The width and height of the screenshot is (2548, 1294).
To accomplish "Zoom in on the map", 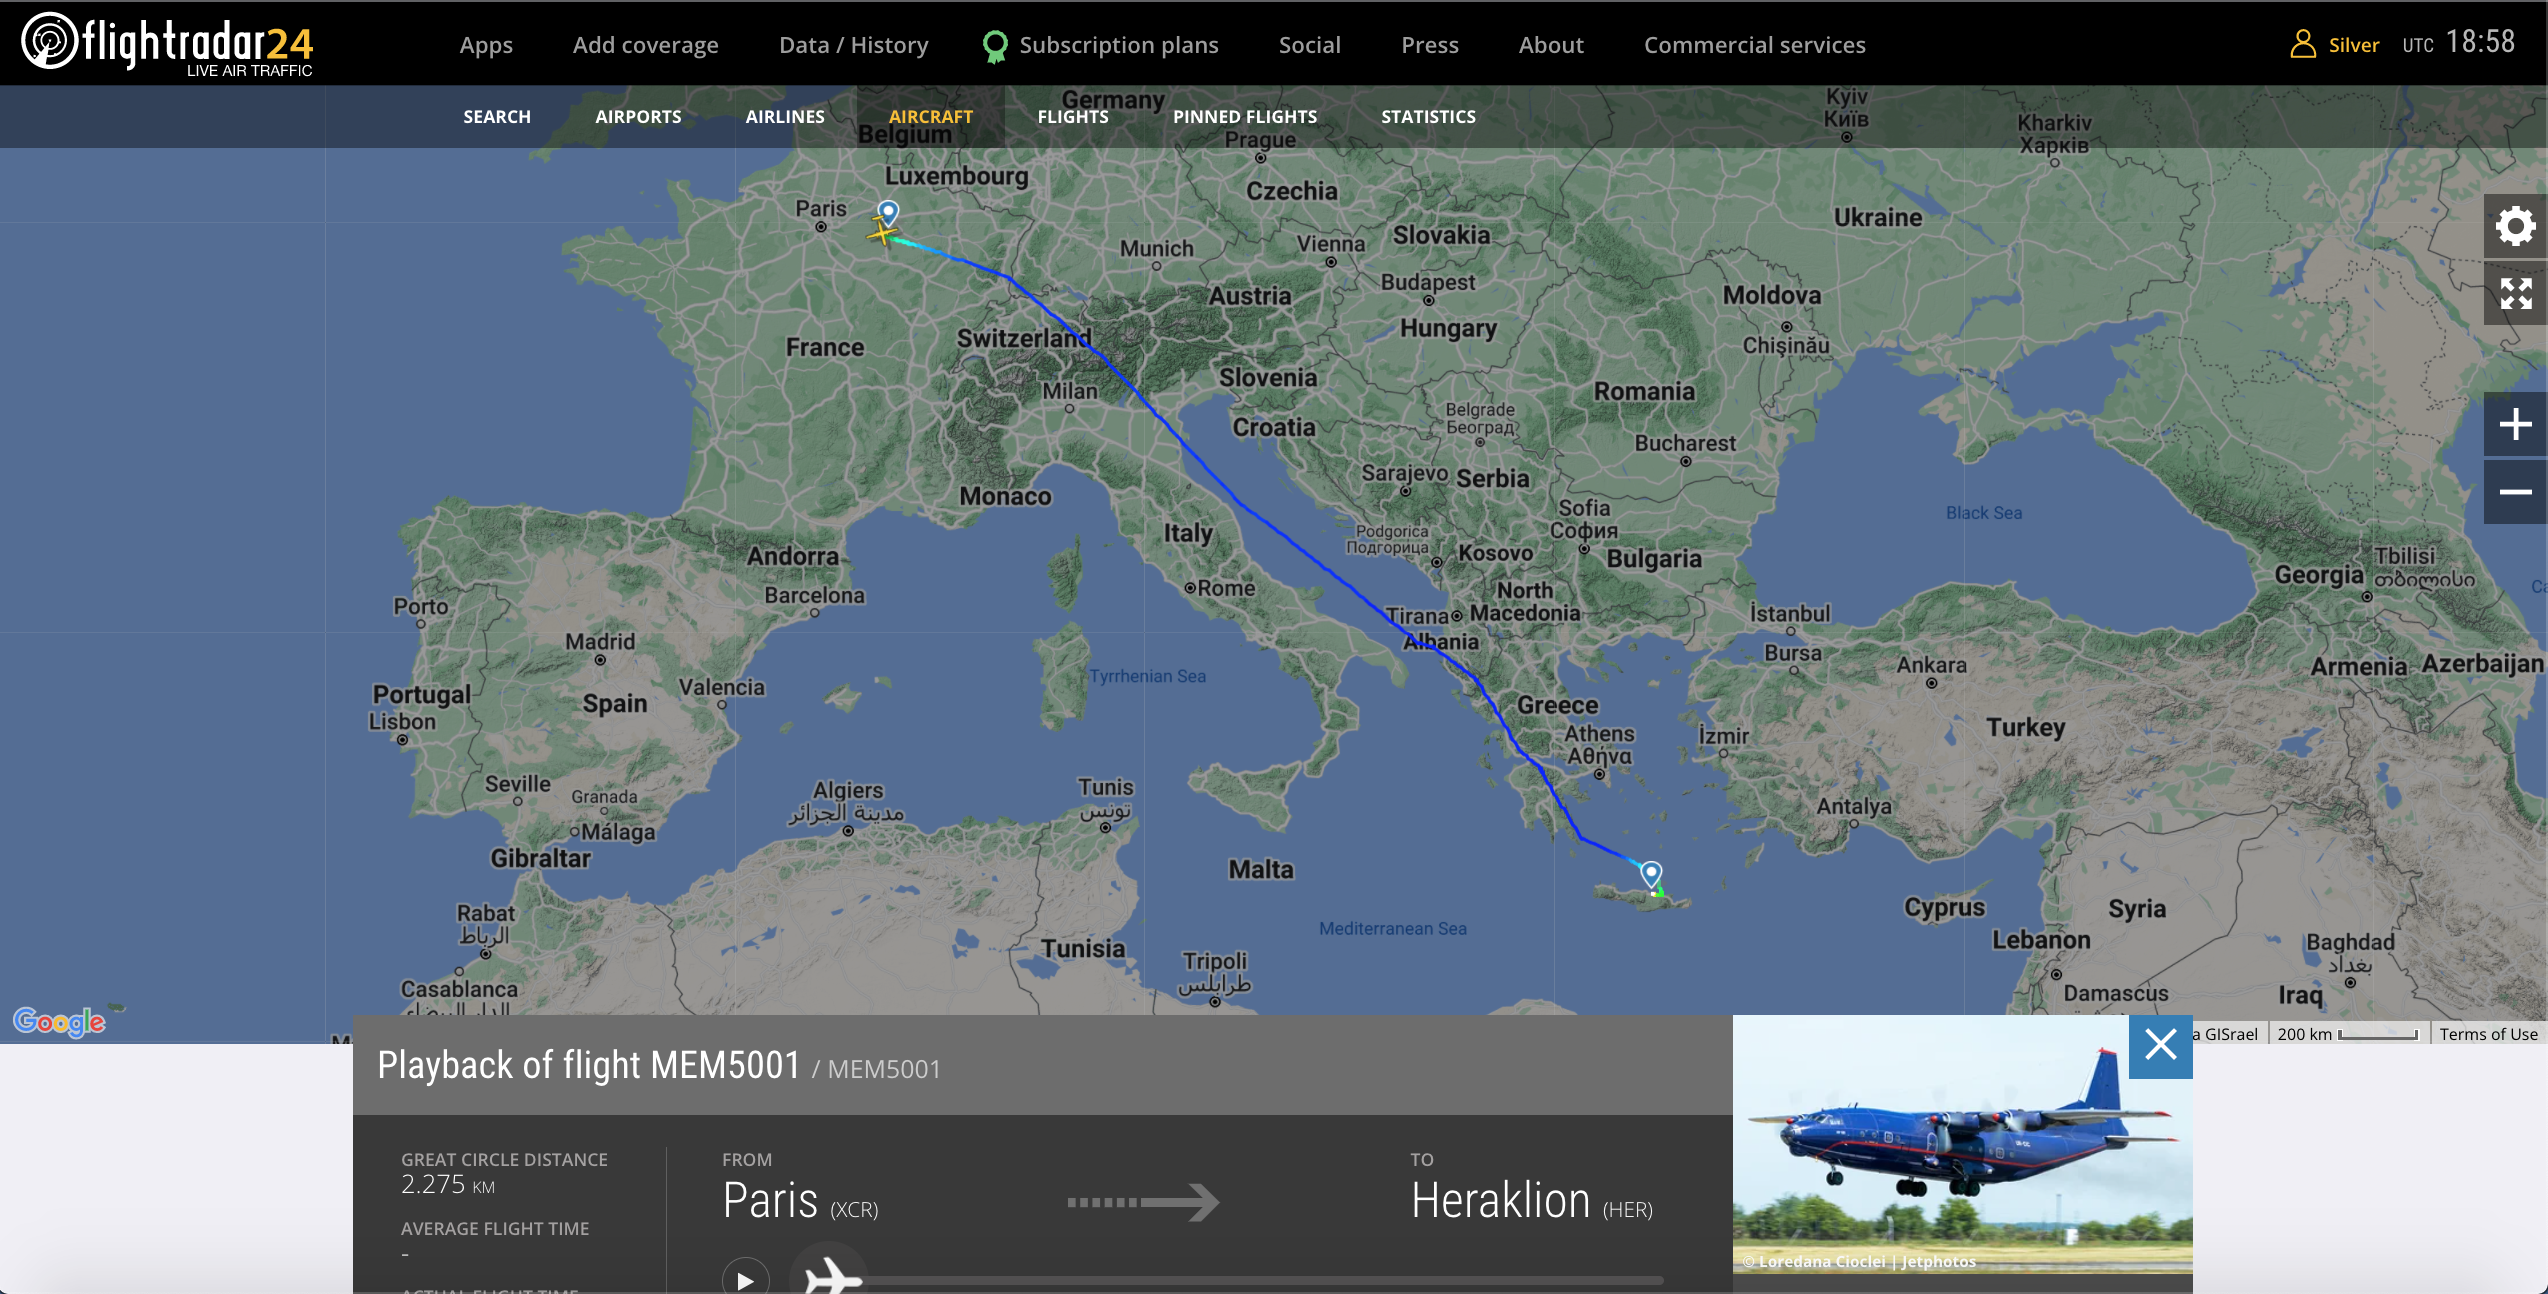I will 2515,425.
